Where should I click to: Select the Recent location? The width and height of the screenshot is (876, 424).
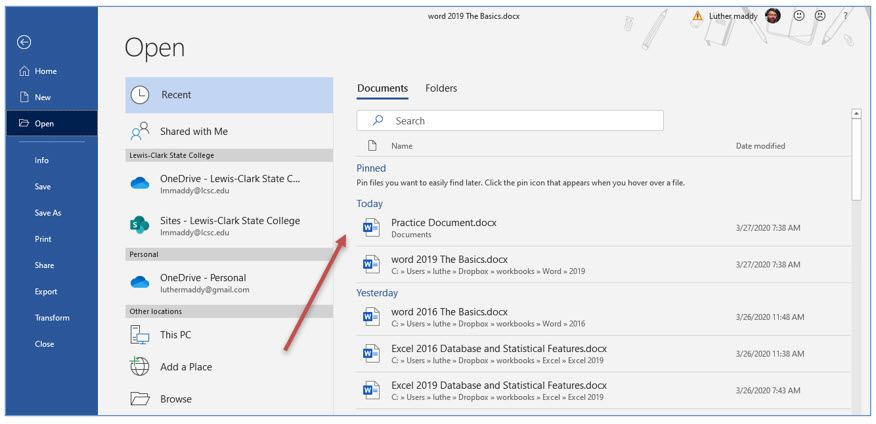(x=229, y=95)
